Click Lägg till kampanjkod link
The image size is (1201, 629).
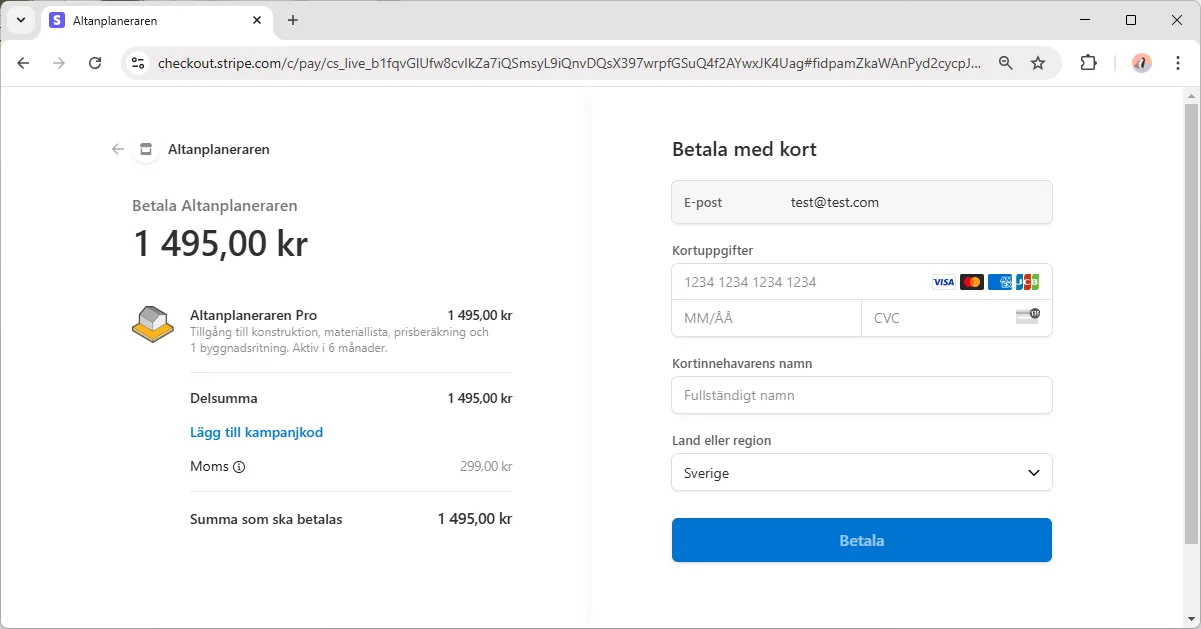(x=256, y=432)
